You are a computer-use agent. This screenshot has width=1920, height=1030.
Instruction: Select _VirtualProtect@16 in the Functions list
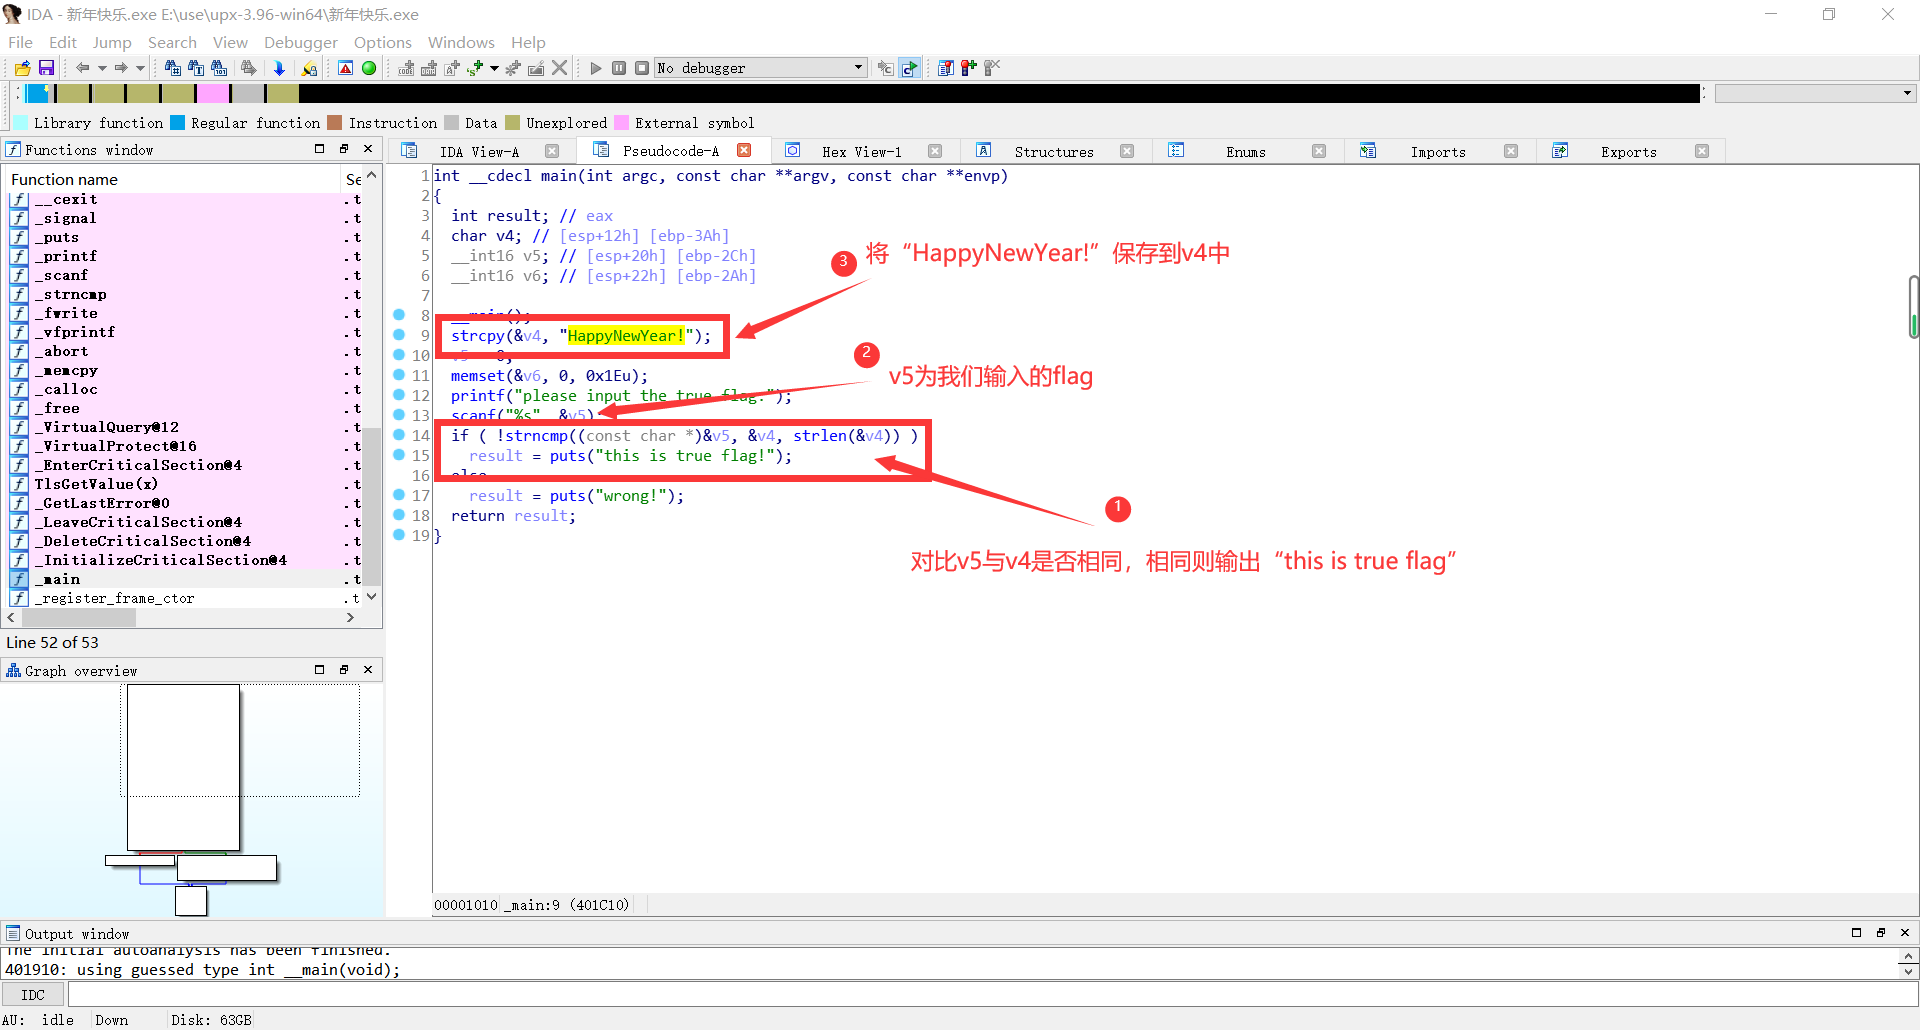[x=180, y=446]
